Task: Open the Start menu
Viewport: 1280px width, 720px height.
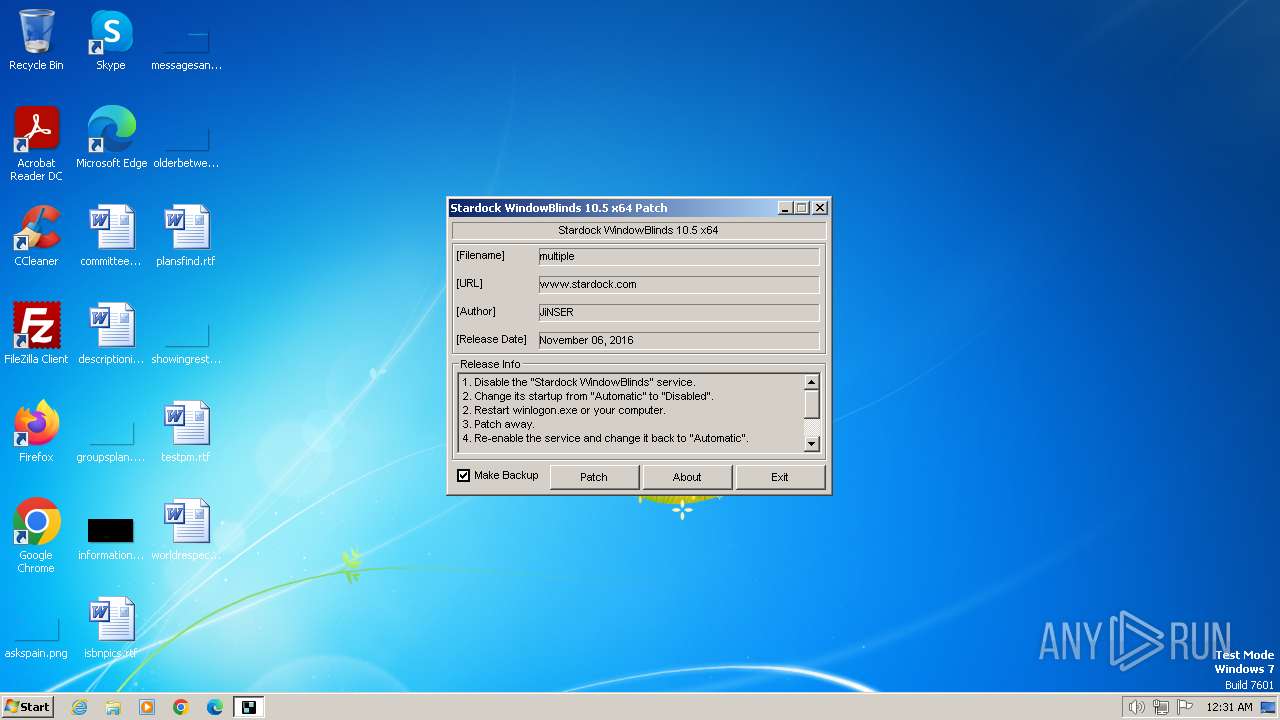Action: 27,707
